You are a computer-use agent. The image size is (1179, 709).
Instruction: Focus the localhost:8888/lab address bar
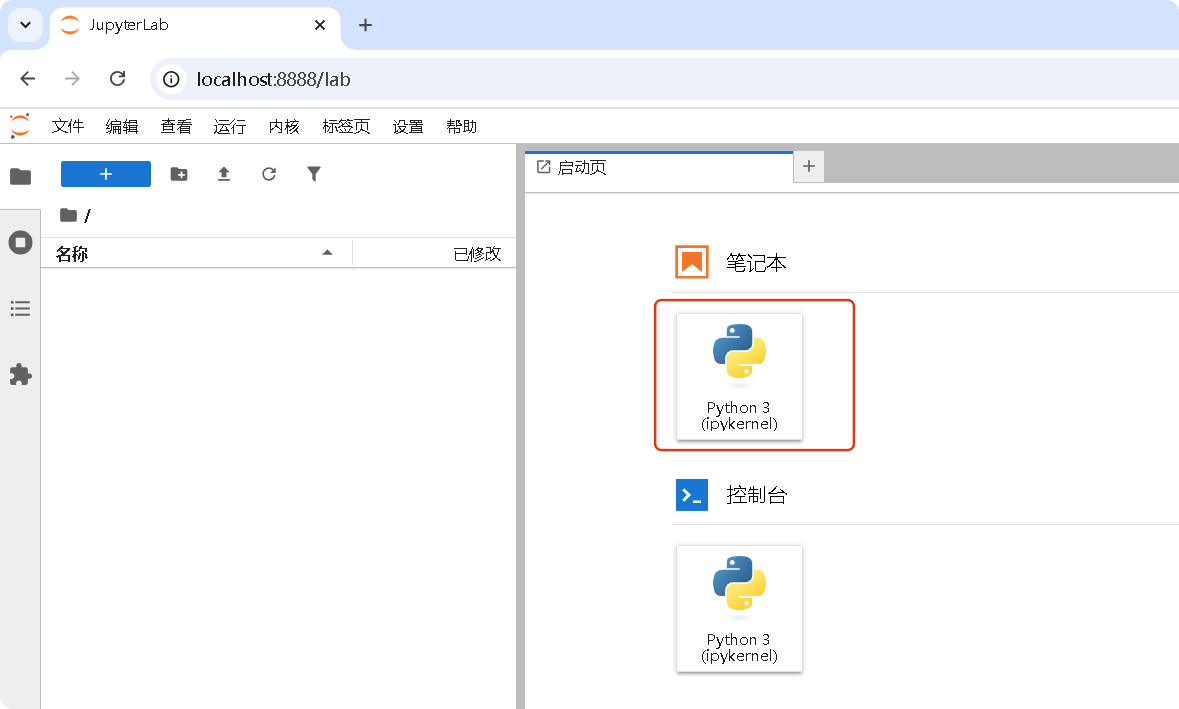[x=665, y=79]
